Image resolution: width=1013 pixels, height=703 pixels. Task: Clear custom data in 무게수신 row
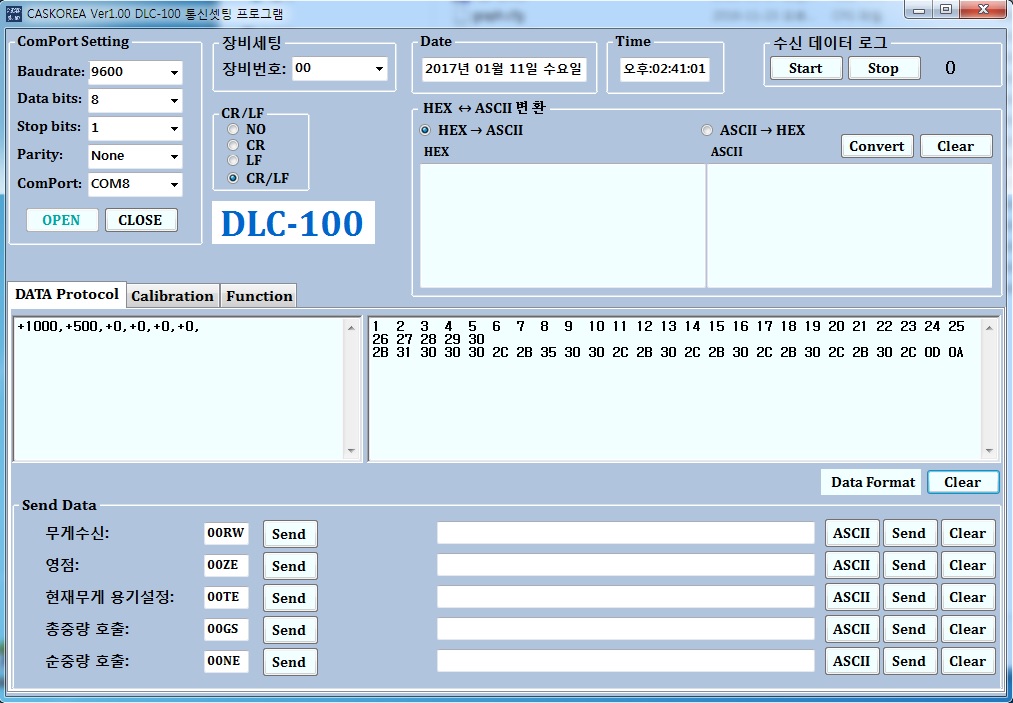pyautogui.click(x=968, y=534)
